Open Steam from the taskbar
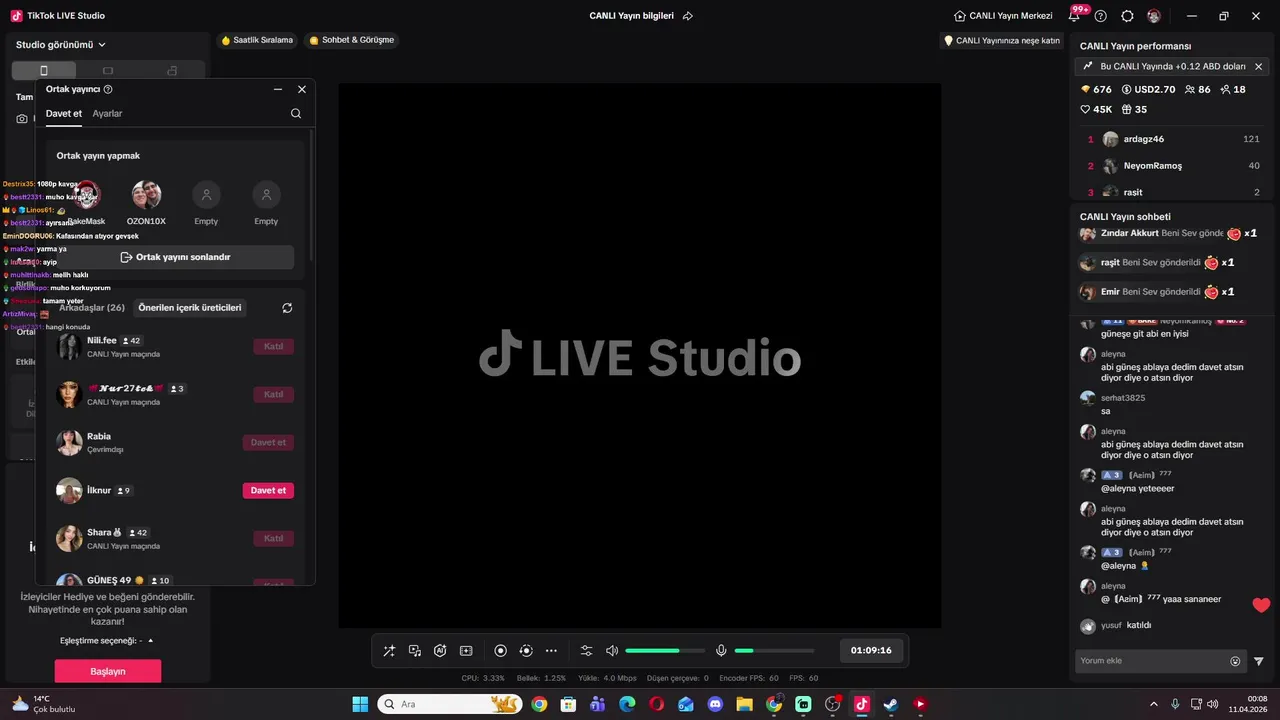The image size is (1280, 720). [x=891, y=704]
